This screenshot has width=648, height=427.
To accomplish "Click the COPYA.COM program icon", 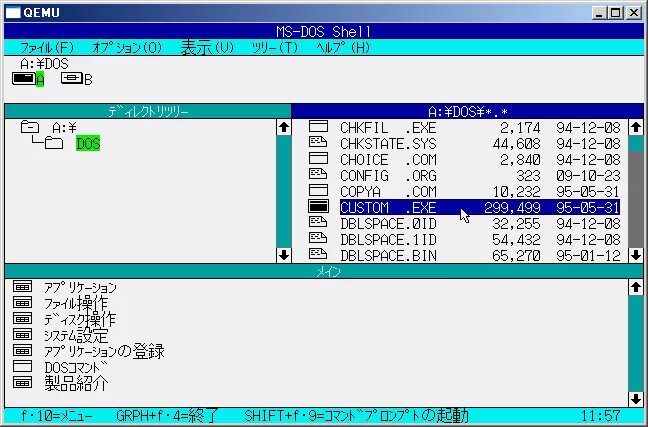I will click(318, 190).
